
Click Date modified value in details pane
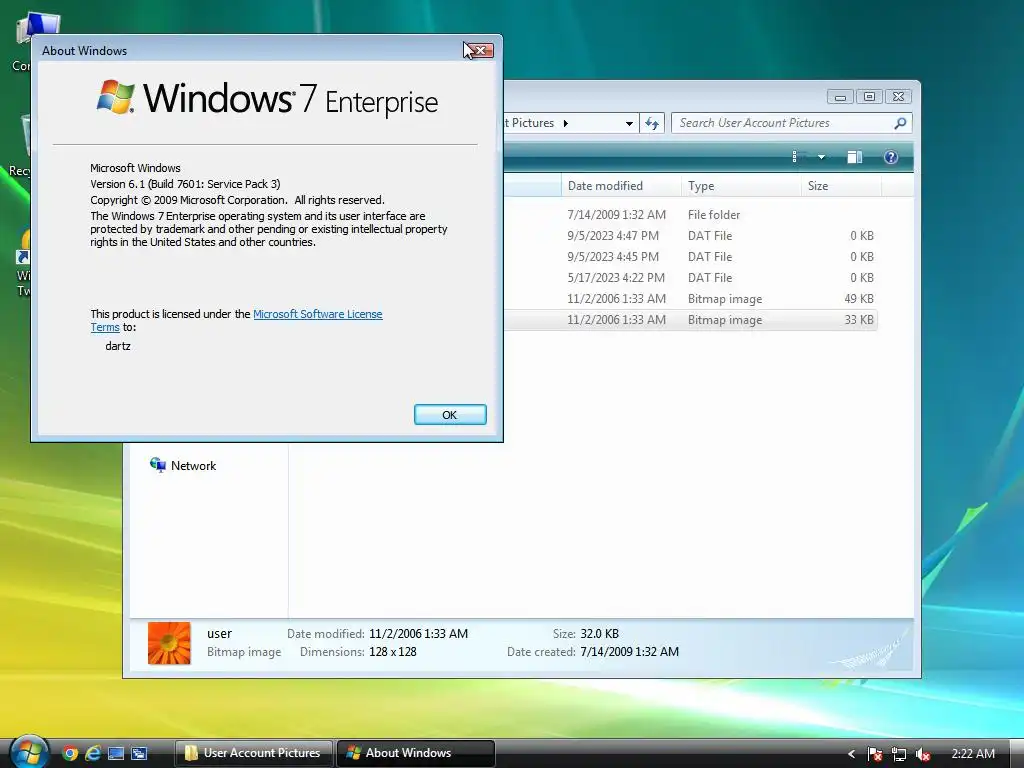418,633
